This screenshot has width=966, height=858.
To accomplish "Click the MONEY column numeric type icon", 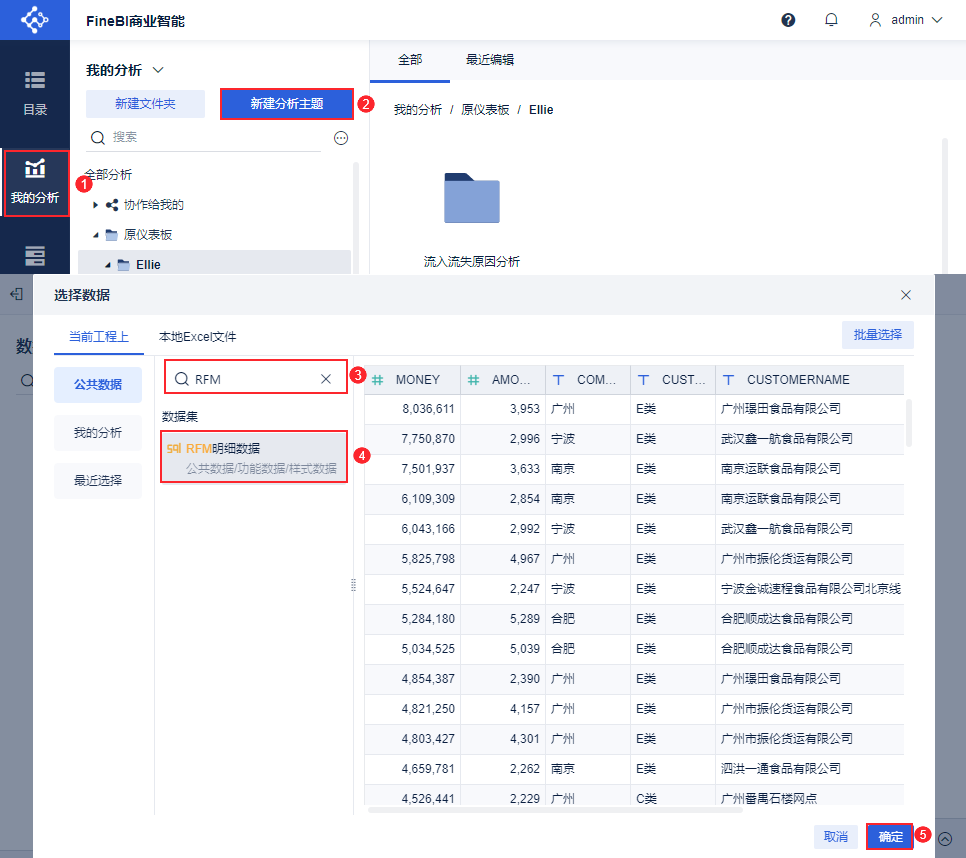I will tap(377, 380).
